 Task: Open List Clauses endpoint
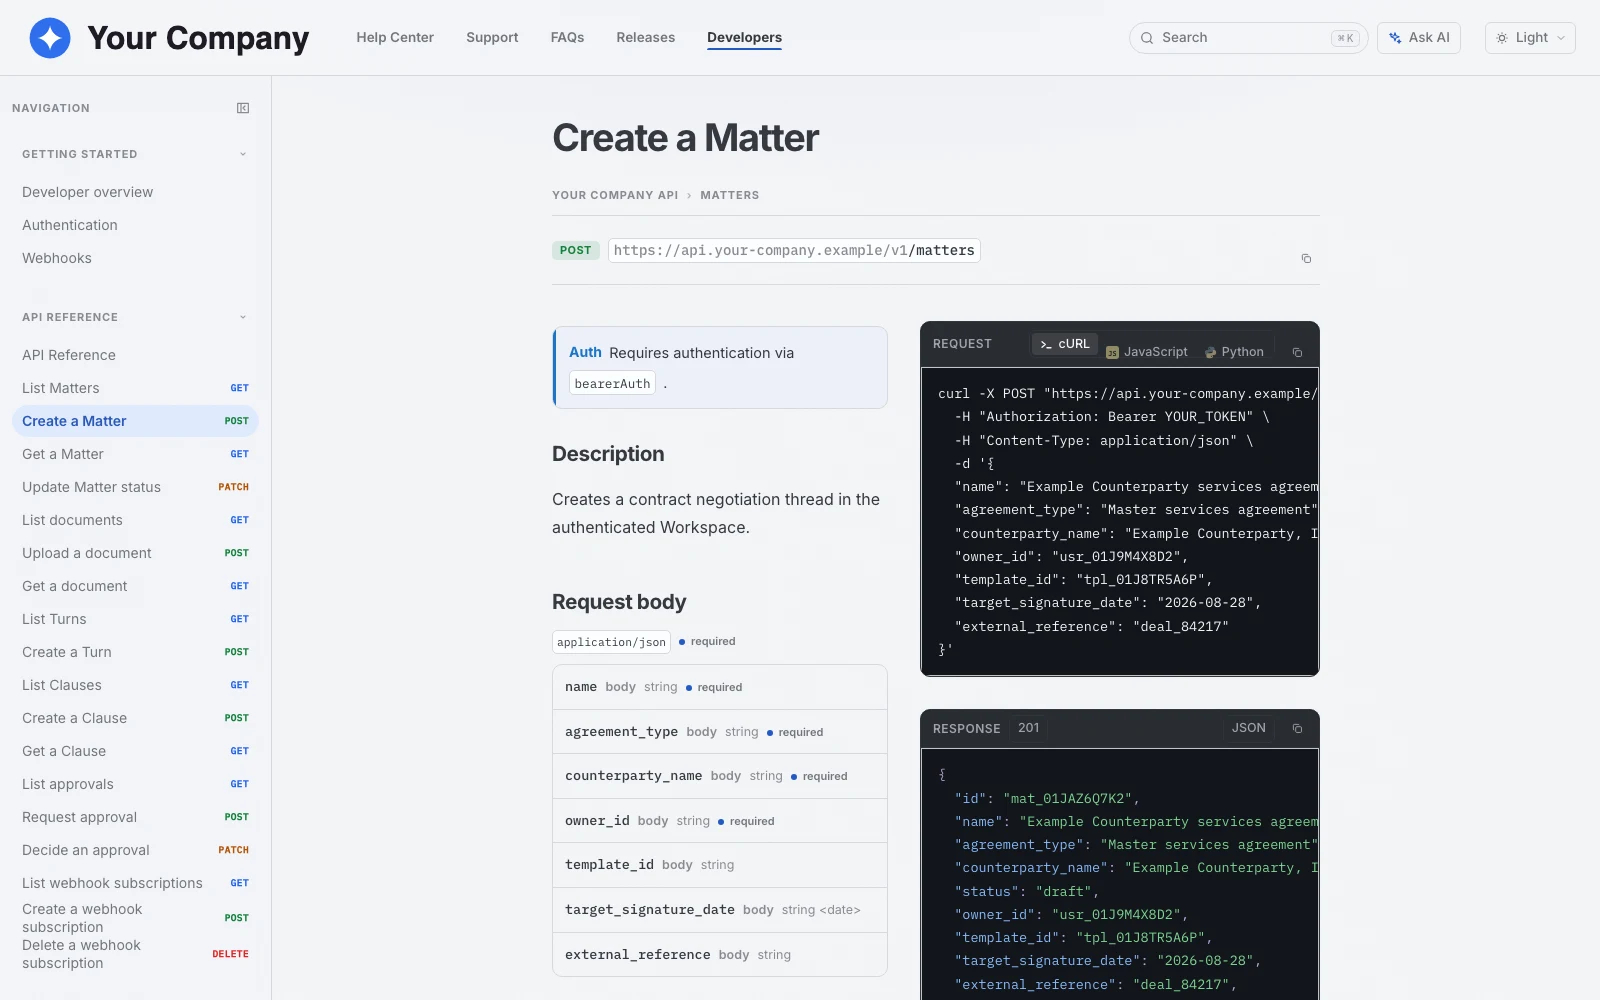click(x=135, y=685)
